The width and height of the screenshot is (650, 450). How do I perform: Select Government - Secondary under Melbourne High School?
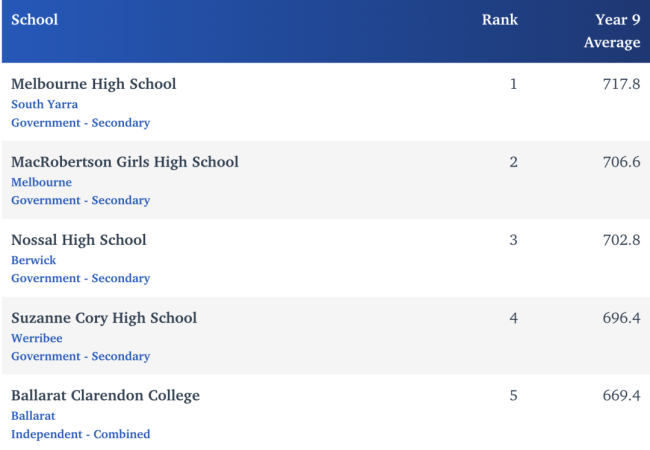click(80, 122)
